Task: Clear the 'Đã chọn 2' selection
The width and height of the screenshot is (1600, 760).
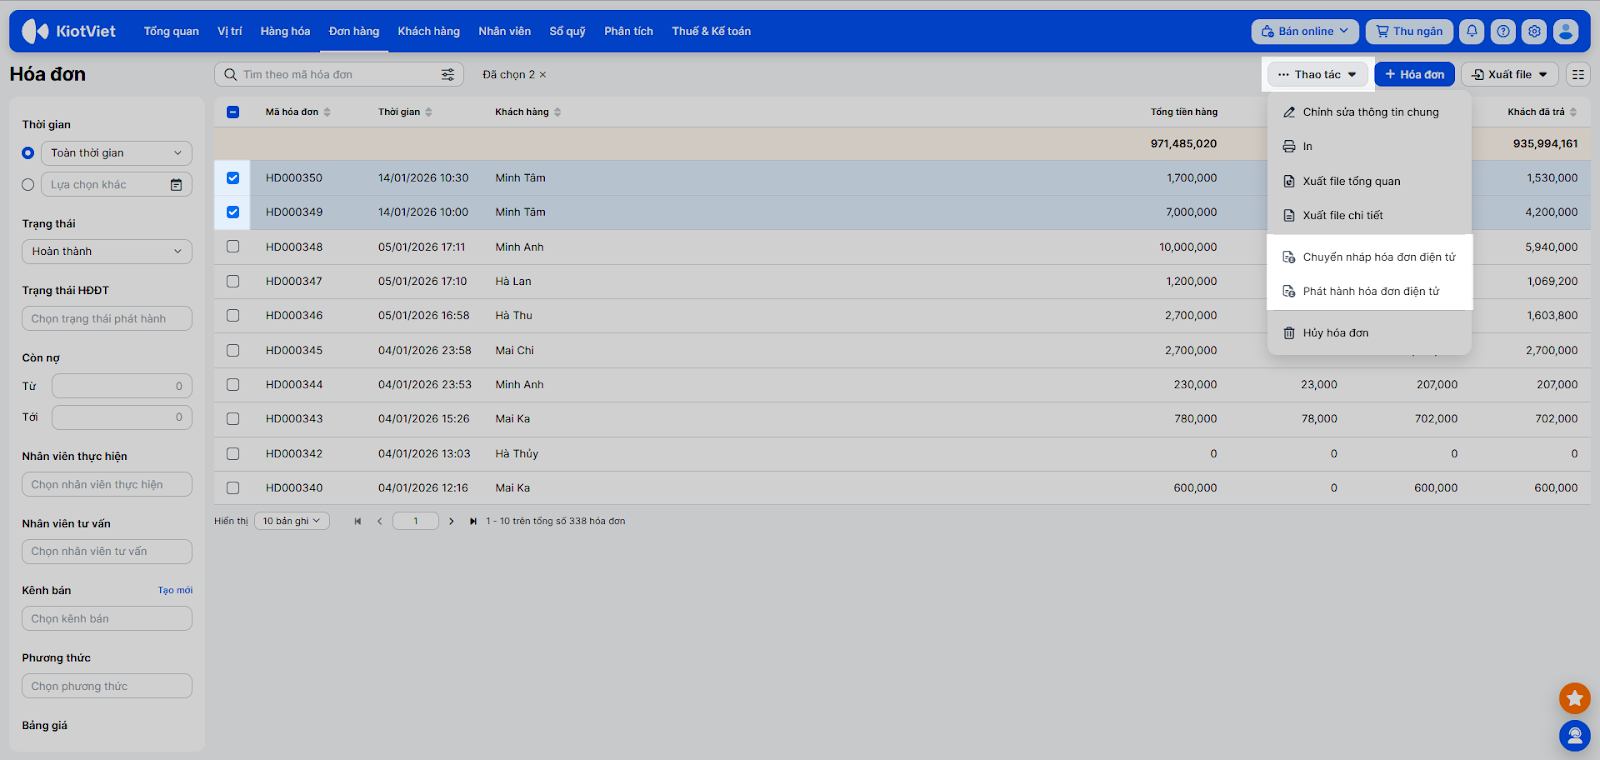Action: [x=543, y=75]
